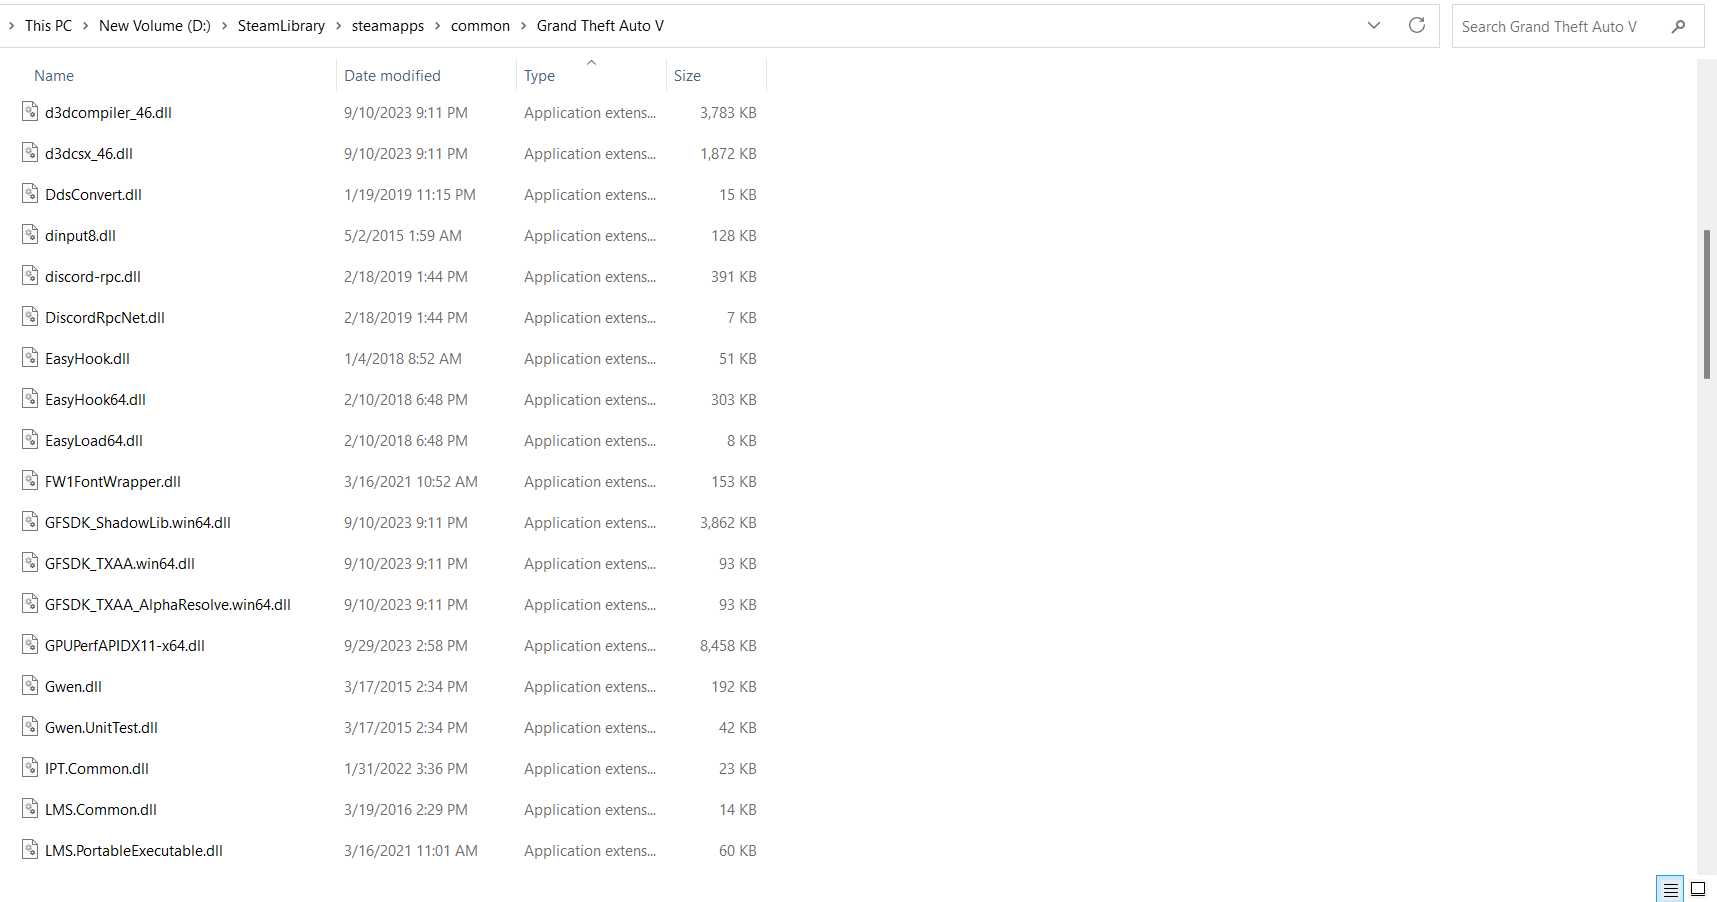Select file name dinput8.dll
The width and height of the screenshot is (1717, 902).
click(80, 236)
